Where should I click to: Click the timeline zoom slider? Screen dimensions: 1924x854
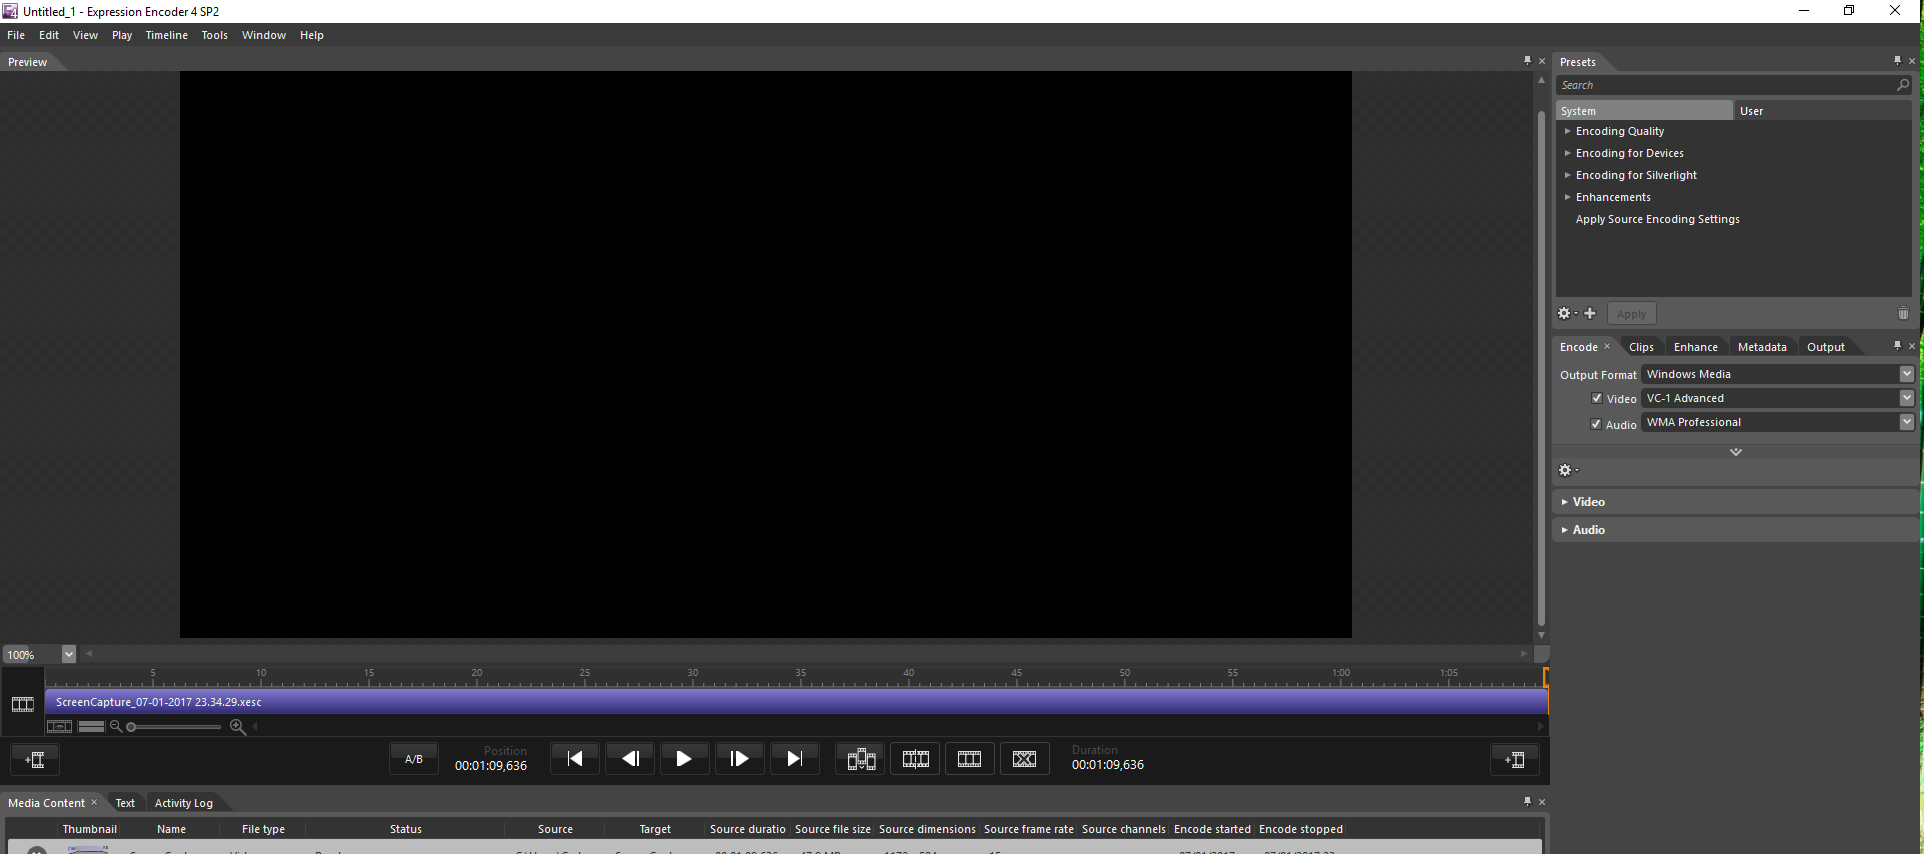tap(175, 727)
